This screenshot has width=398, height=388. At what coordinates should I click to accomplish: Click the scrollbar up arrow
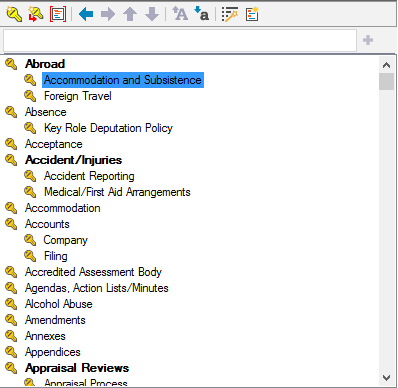[386, 65]
